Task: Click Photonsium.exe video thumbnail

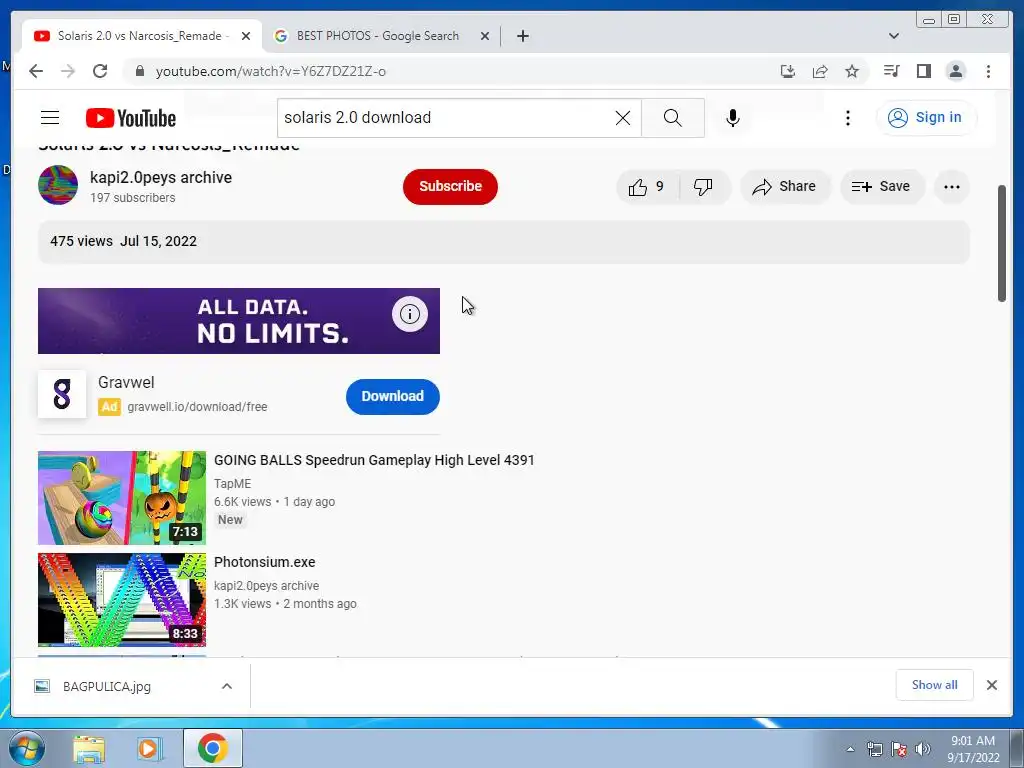Action: (x=122, y=600)
